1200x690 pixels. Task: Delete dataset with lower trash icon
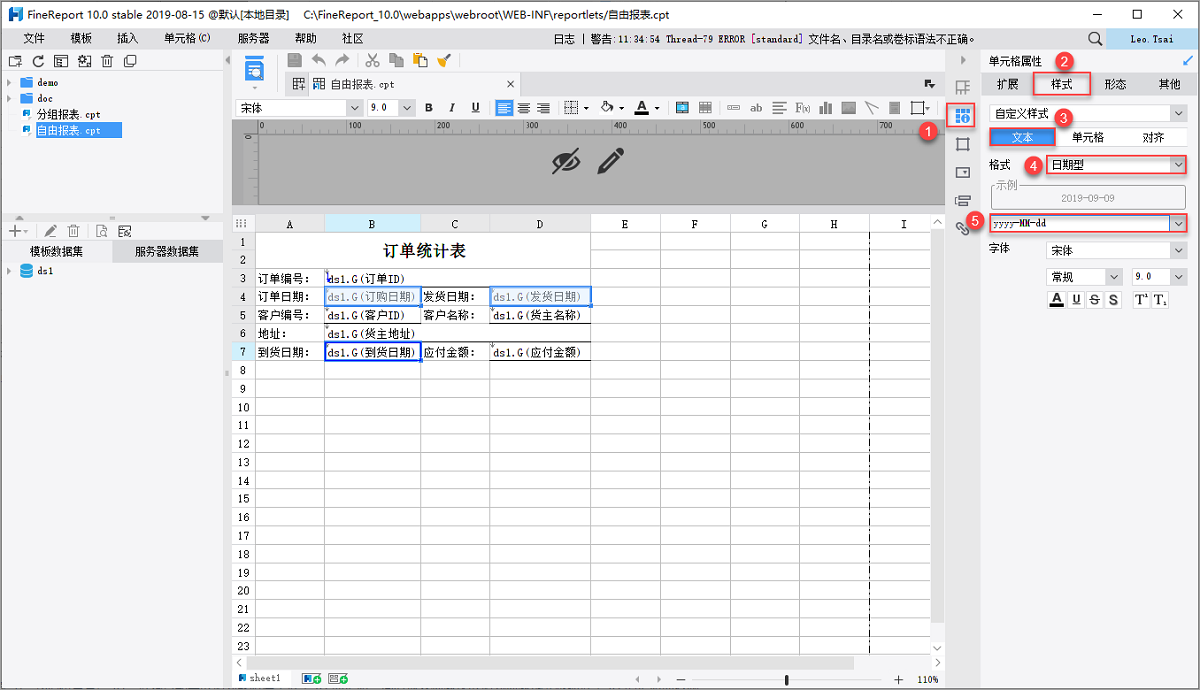pos(73,231)
